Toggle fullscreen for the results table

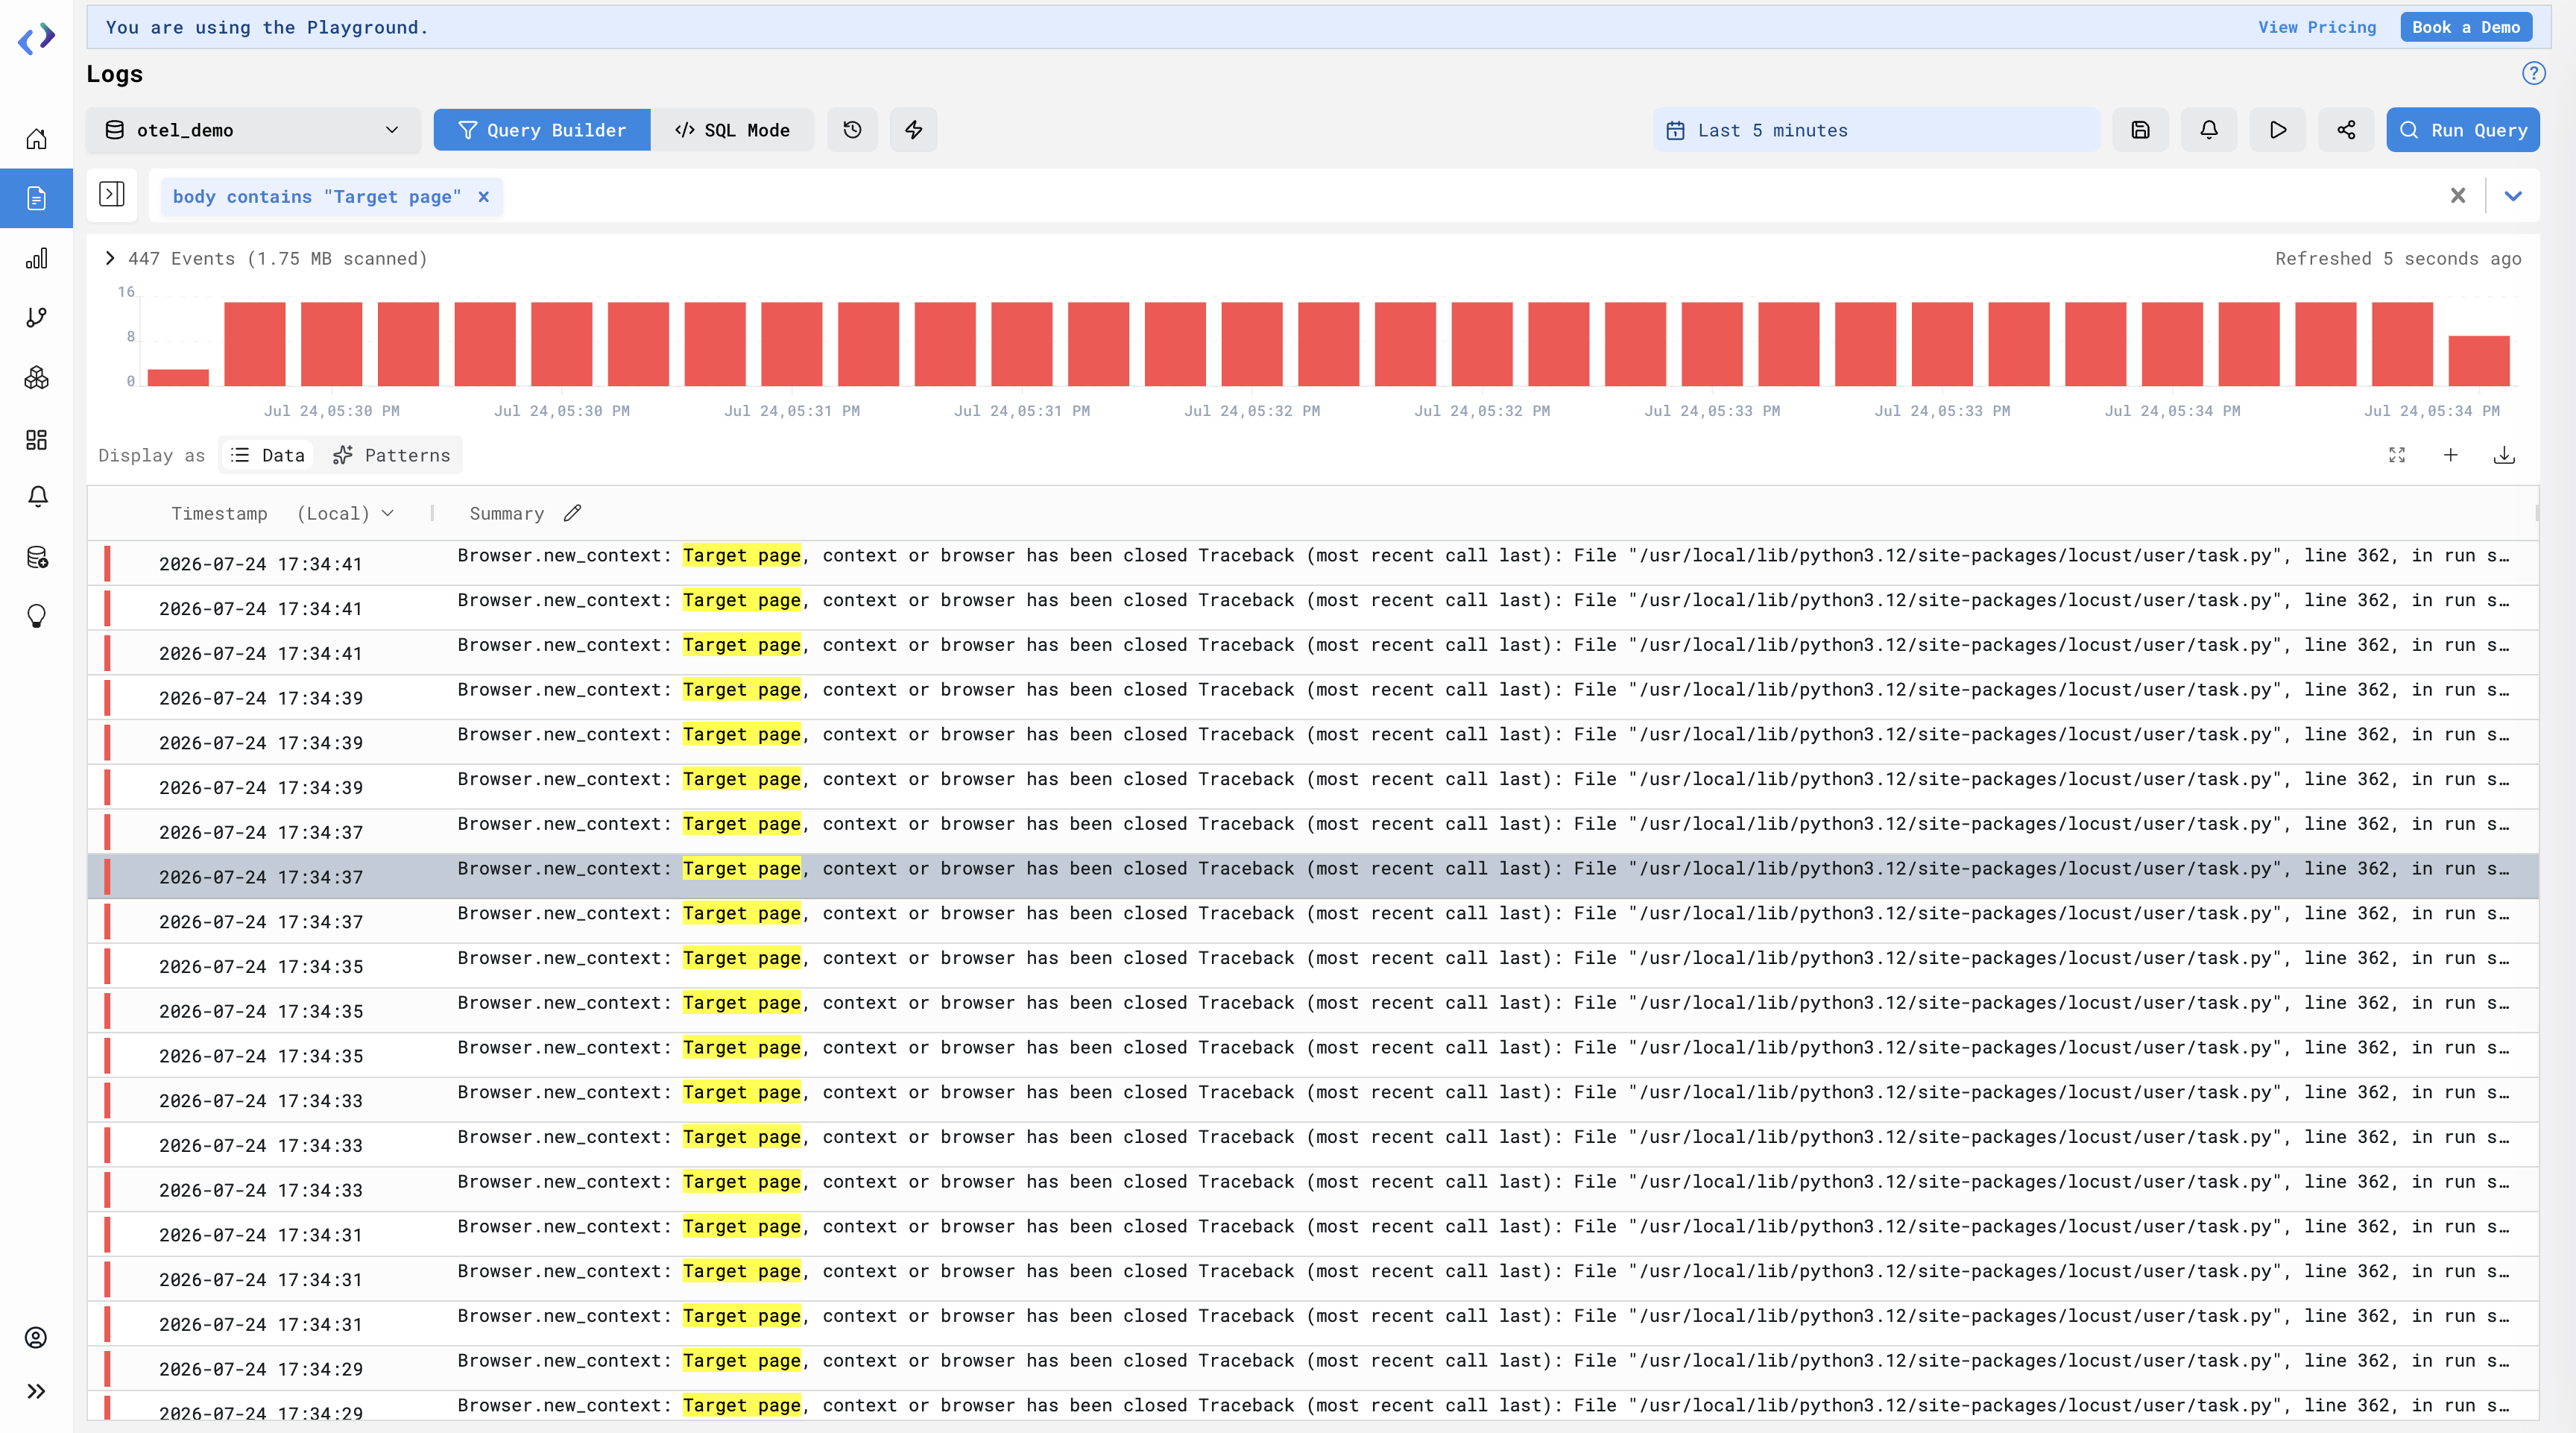2397,456
